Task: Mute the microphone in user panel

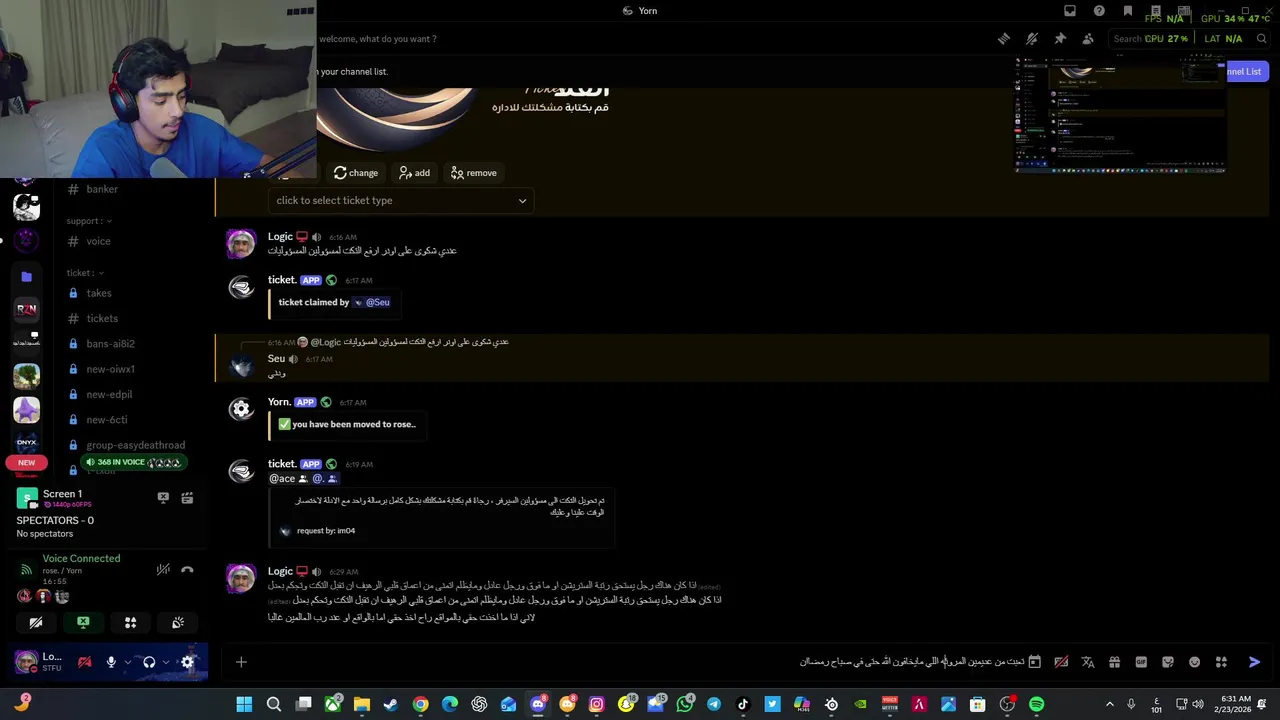Action: 111,662
